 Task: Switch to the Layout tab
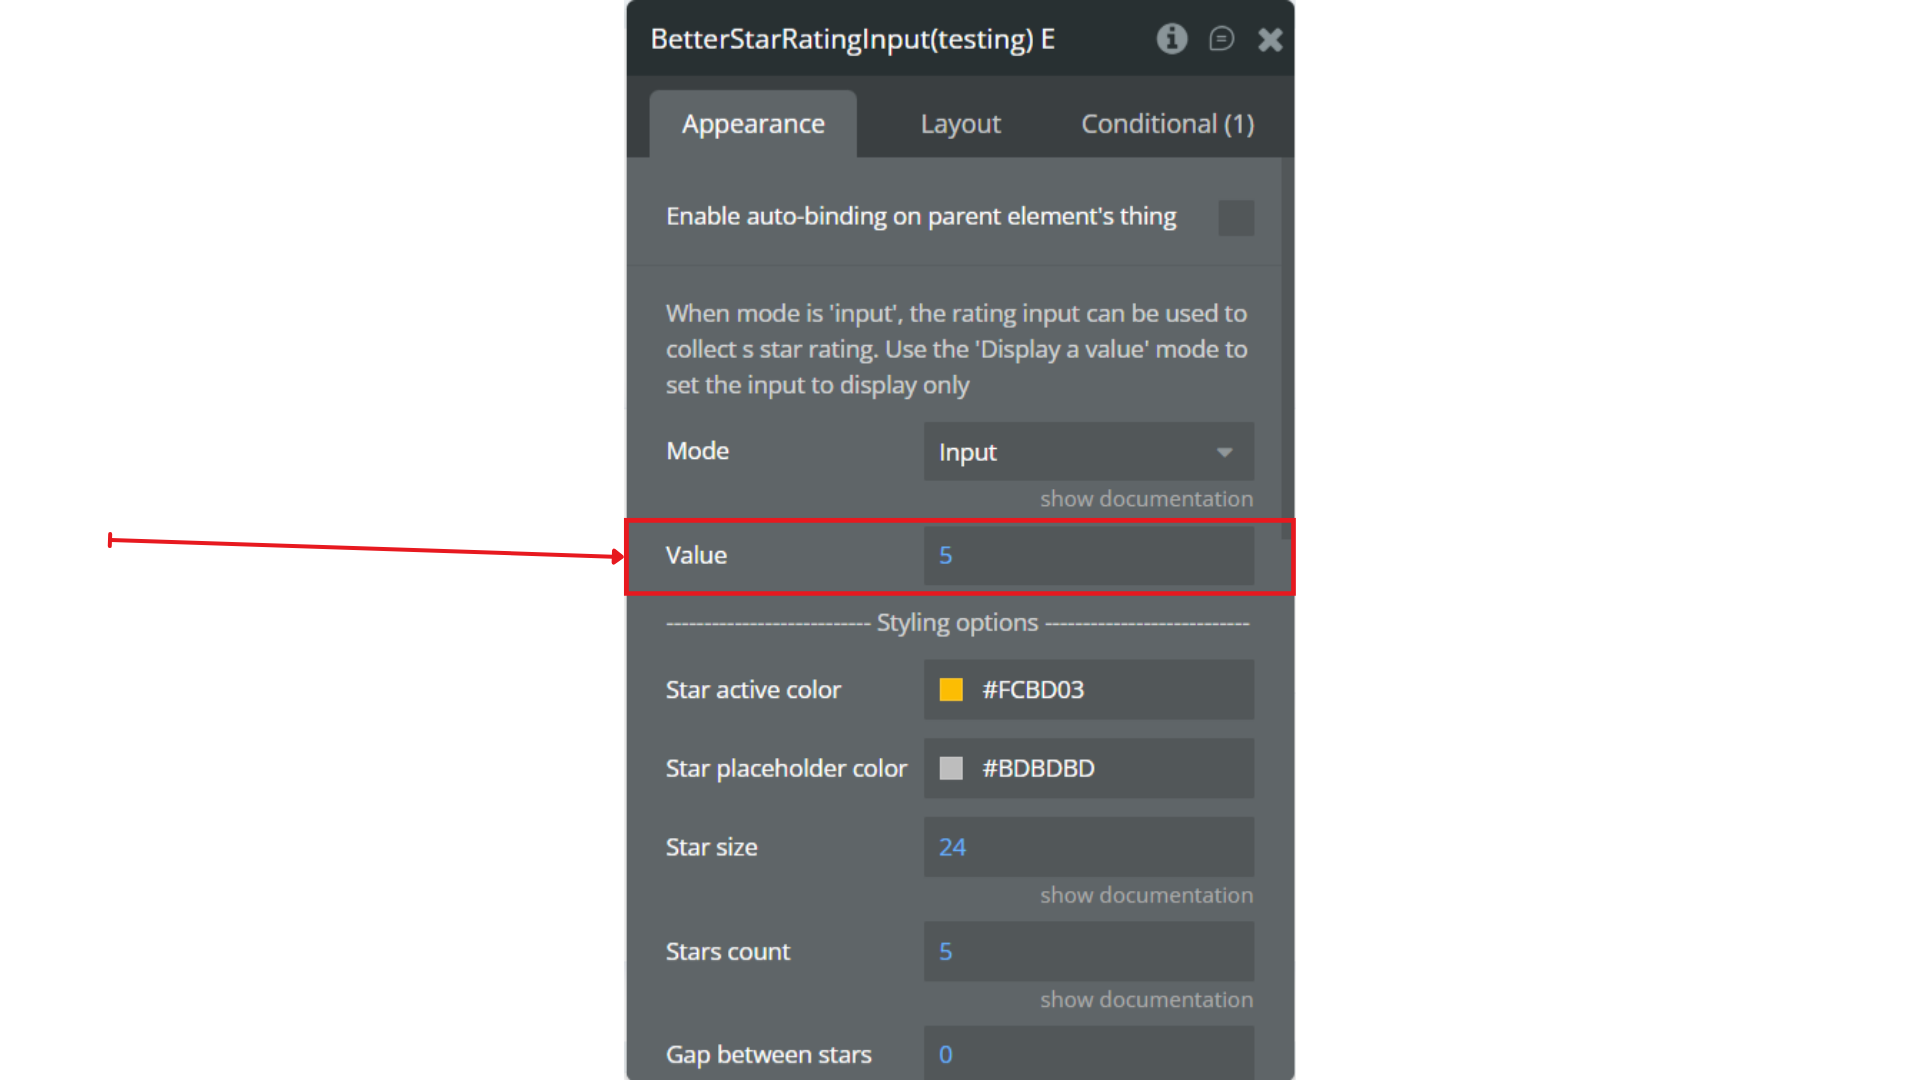[x=960, y=124]
